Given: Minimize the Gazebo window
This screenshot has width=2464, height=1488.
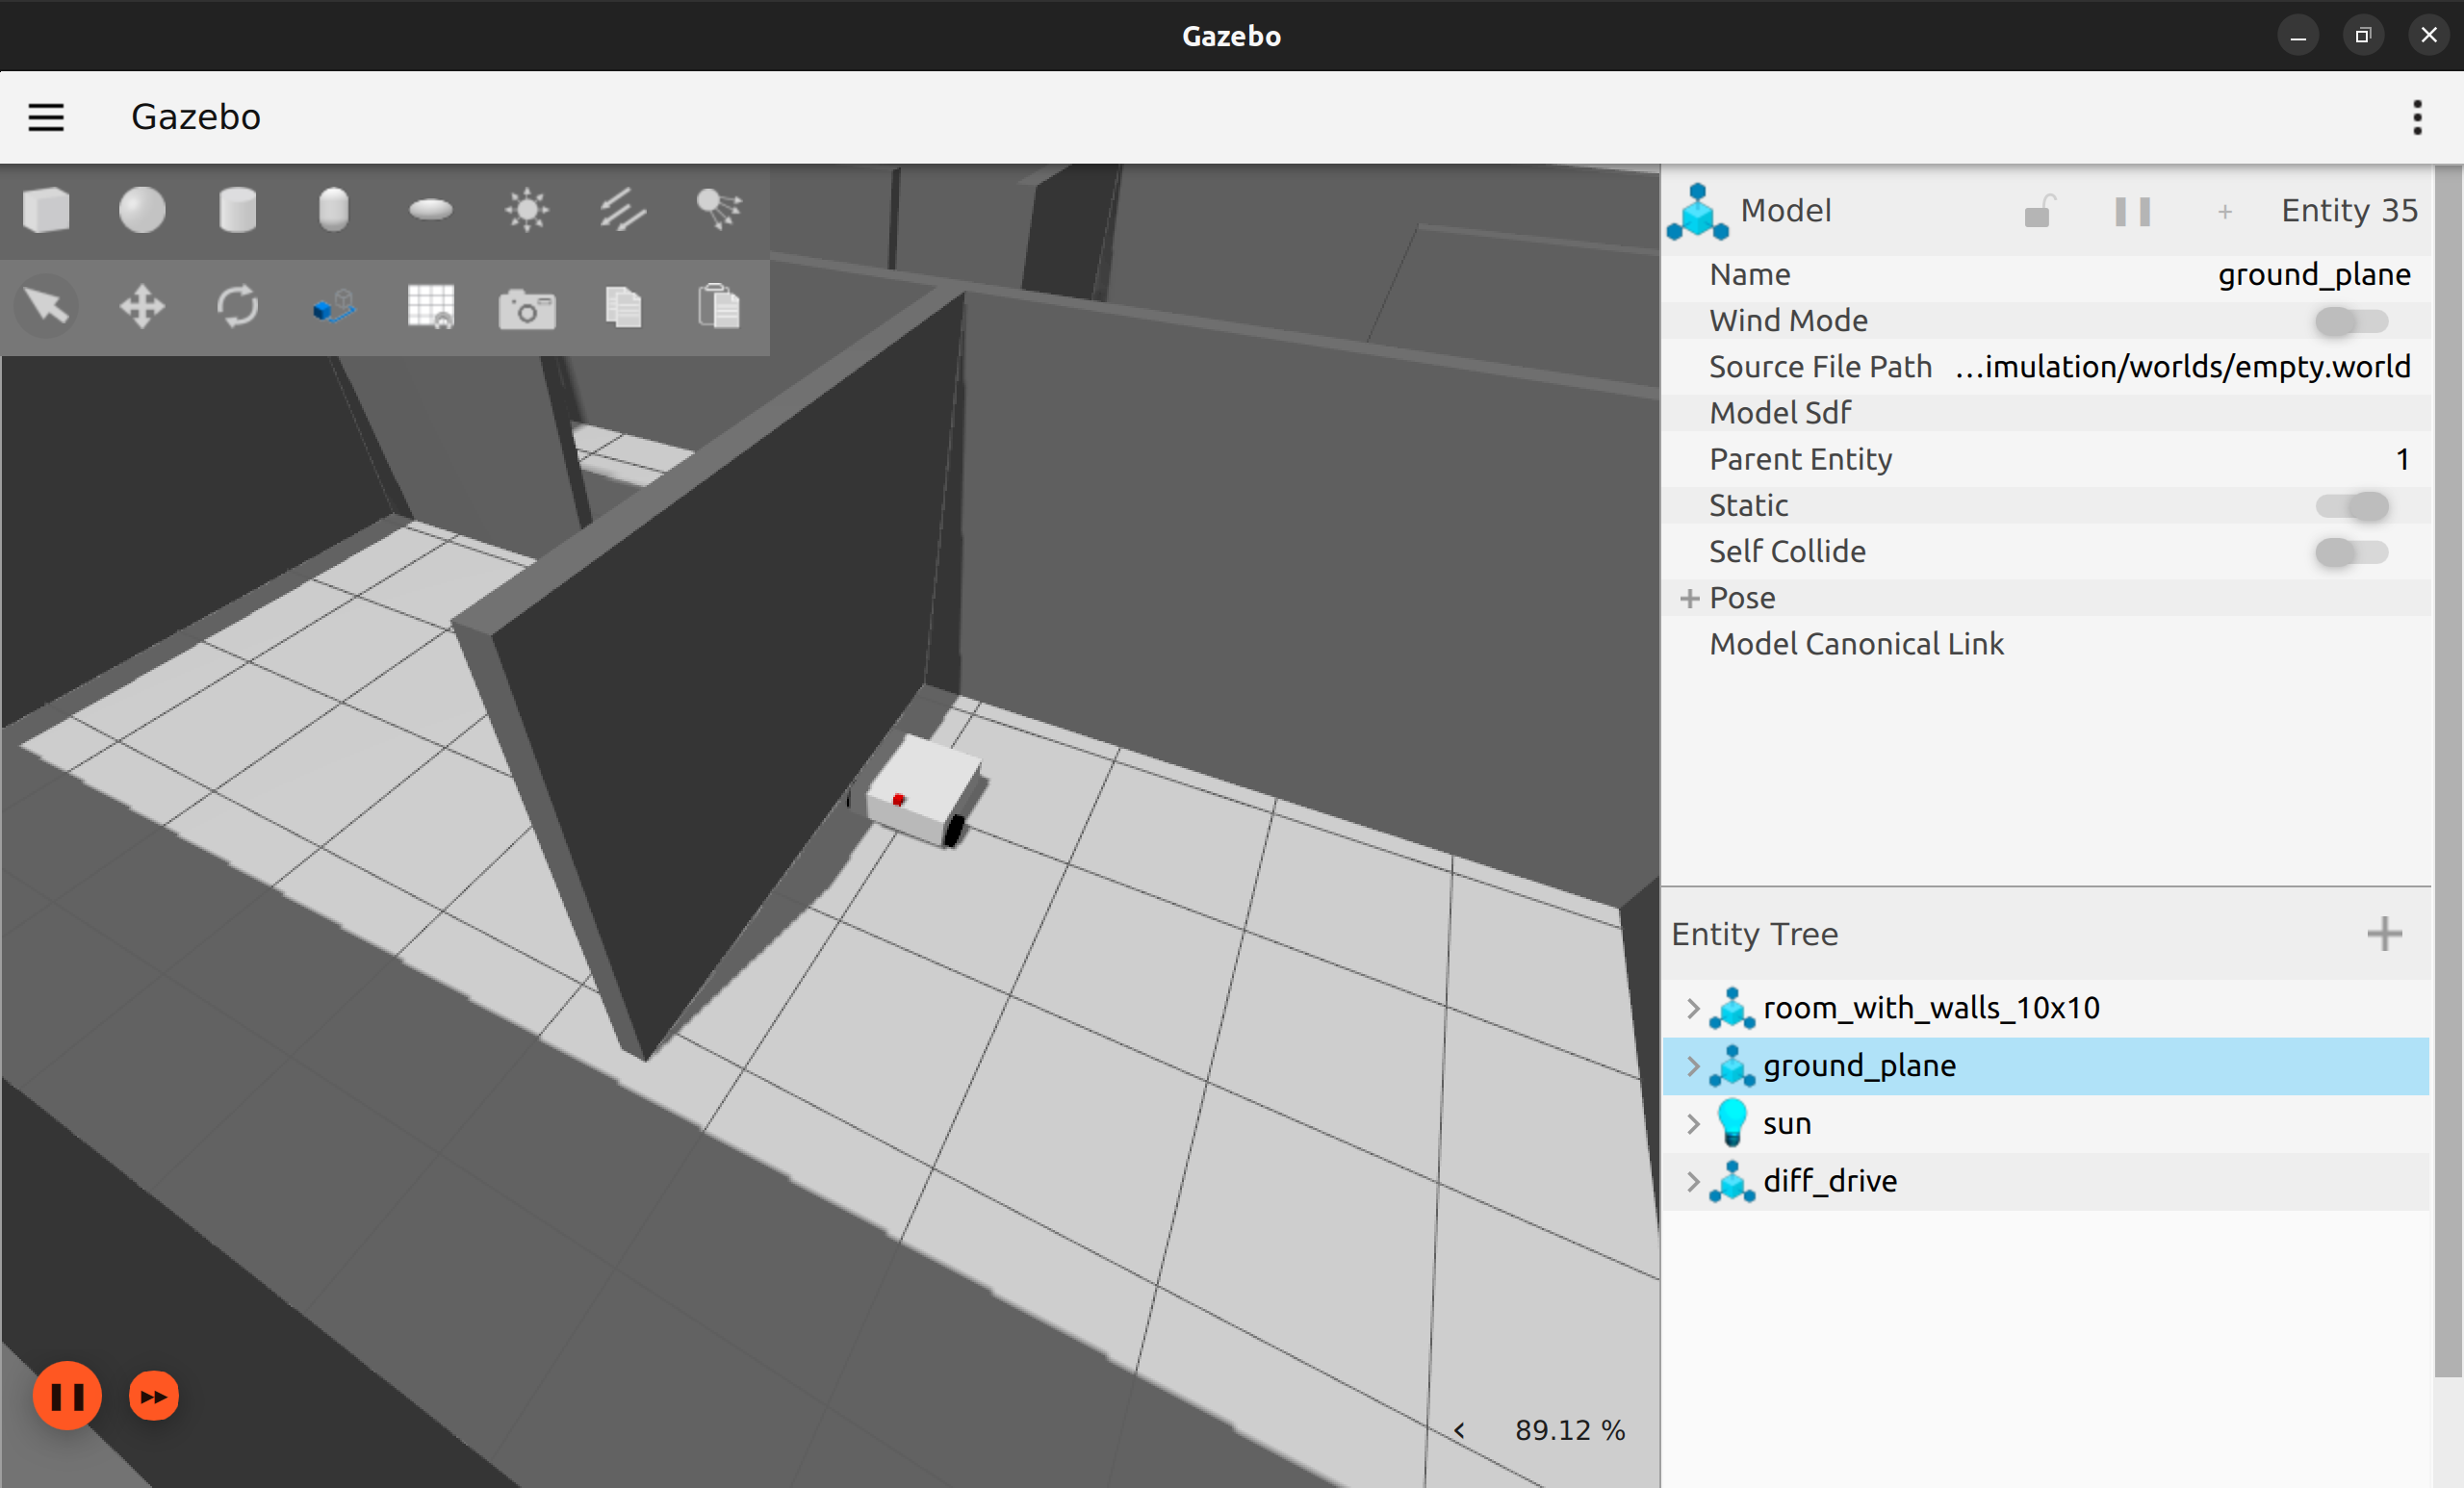Looking at the screenshot, I should click(x=2298, y=36).
